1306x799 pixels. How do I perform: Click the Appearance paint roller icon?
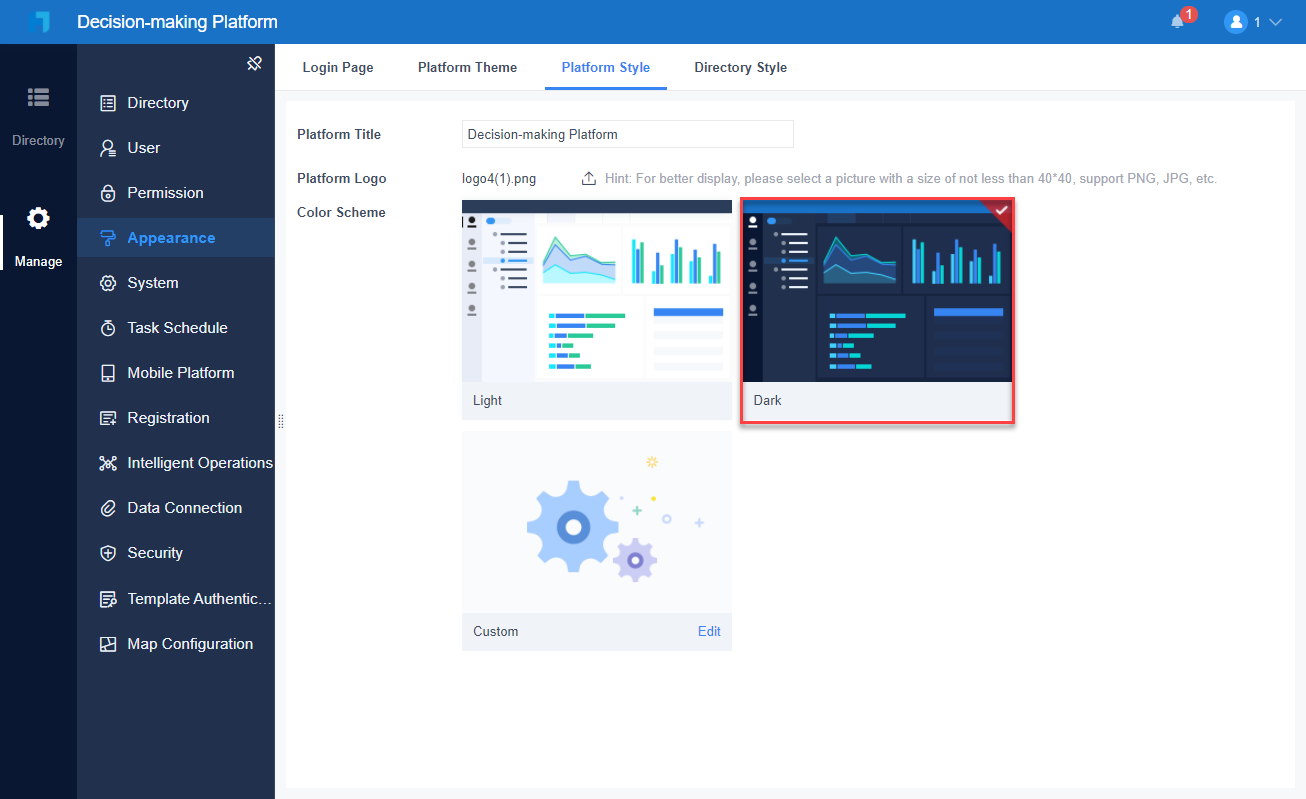pos(108,238)
